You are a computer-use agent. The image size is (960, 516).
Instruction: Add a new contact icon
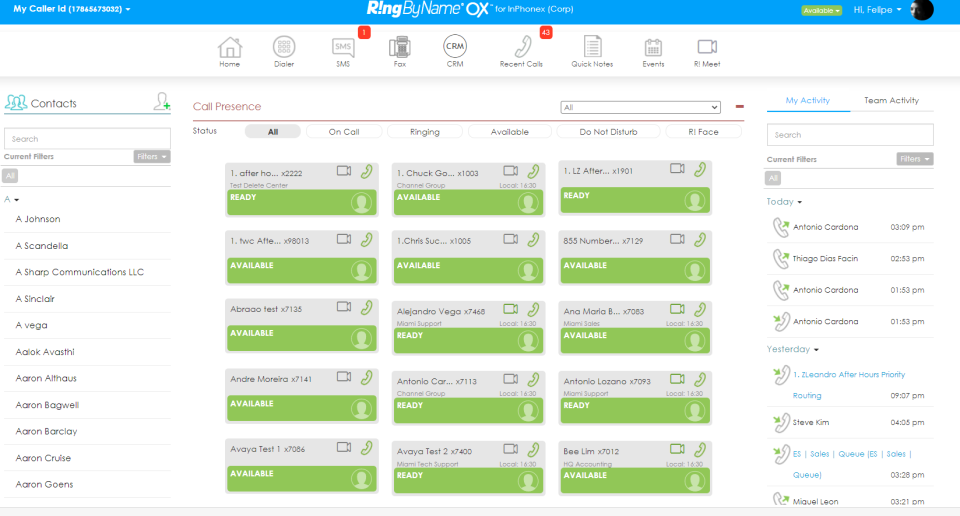[x=162, y=101]
